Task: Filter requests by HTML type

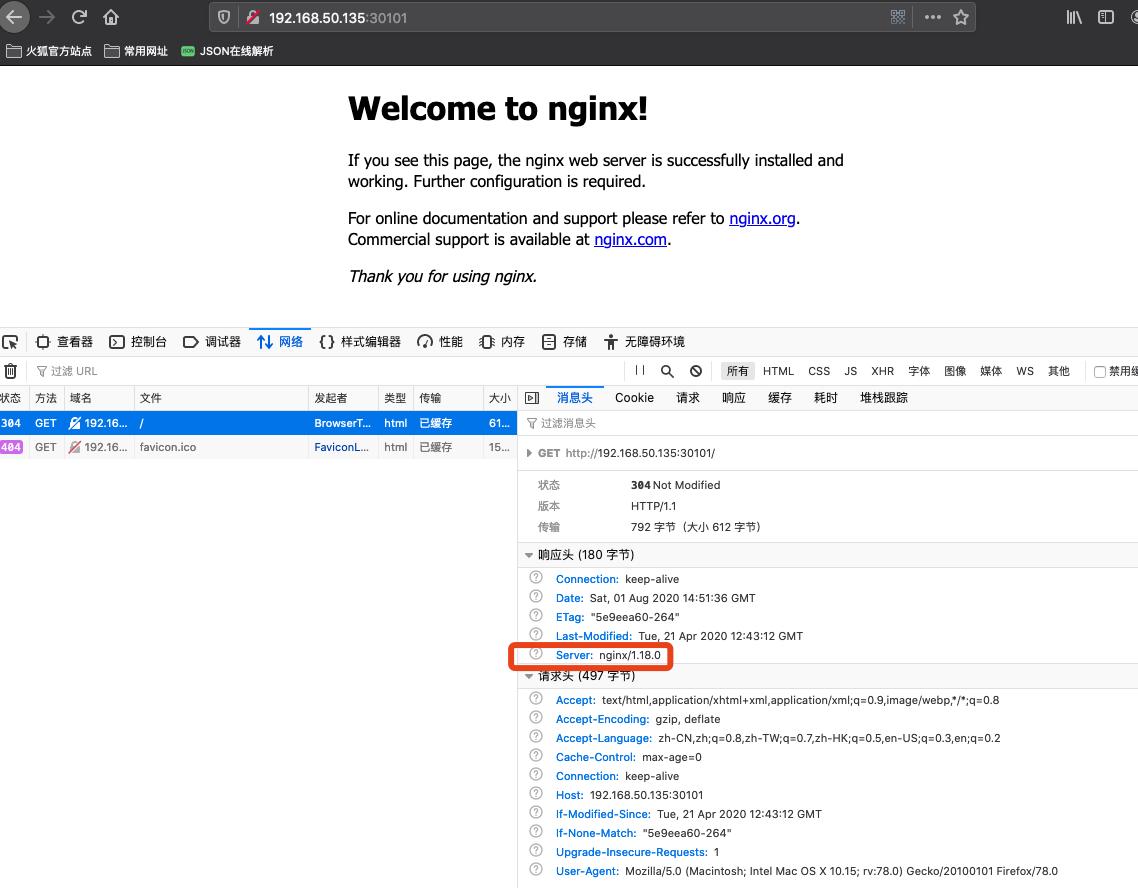Action: pos(778,371)
